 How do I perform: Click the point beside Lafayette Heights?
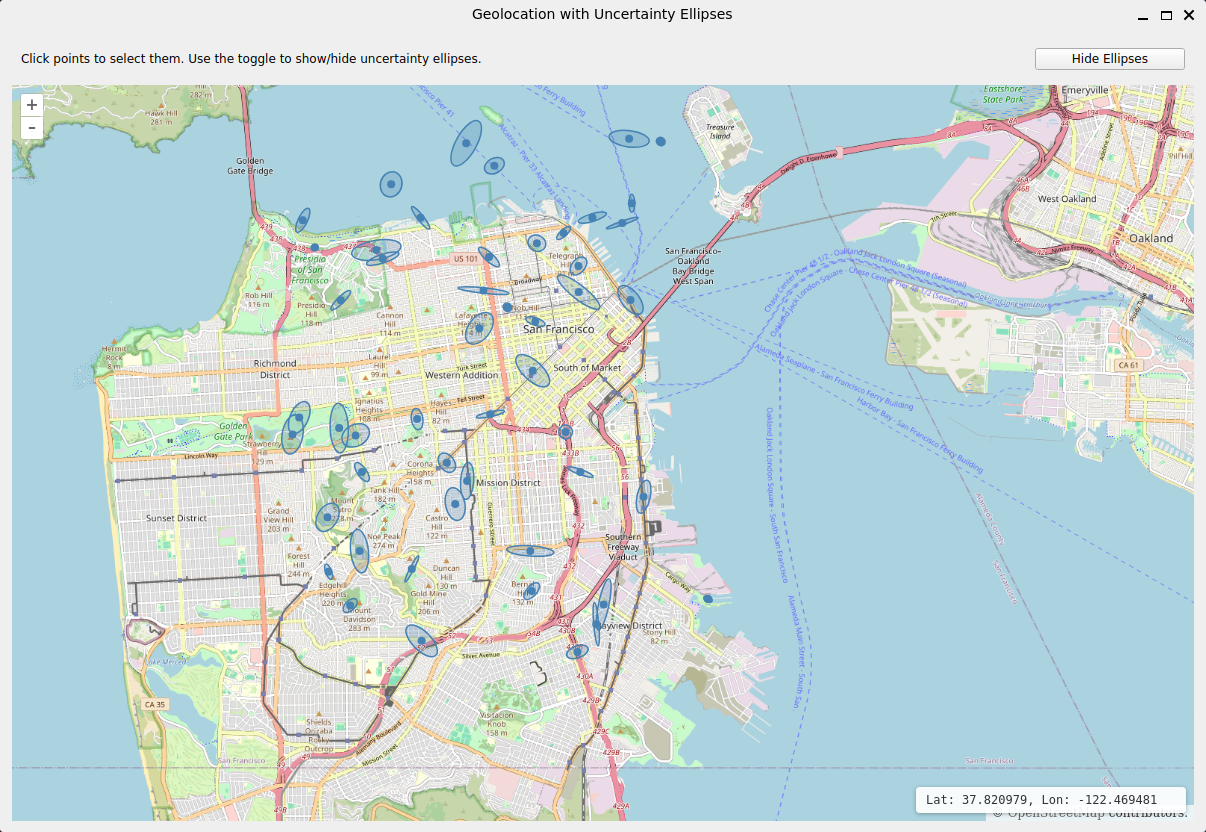point(480,327)
